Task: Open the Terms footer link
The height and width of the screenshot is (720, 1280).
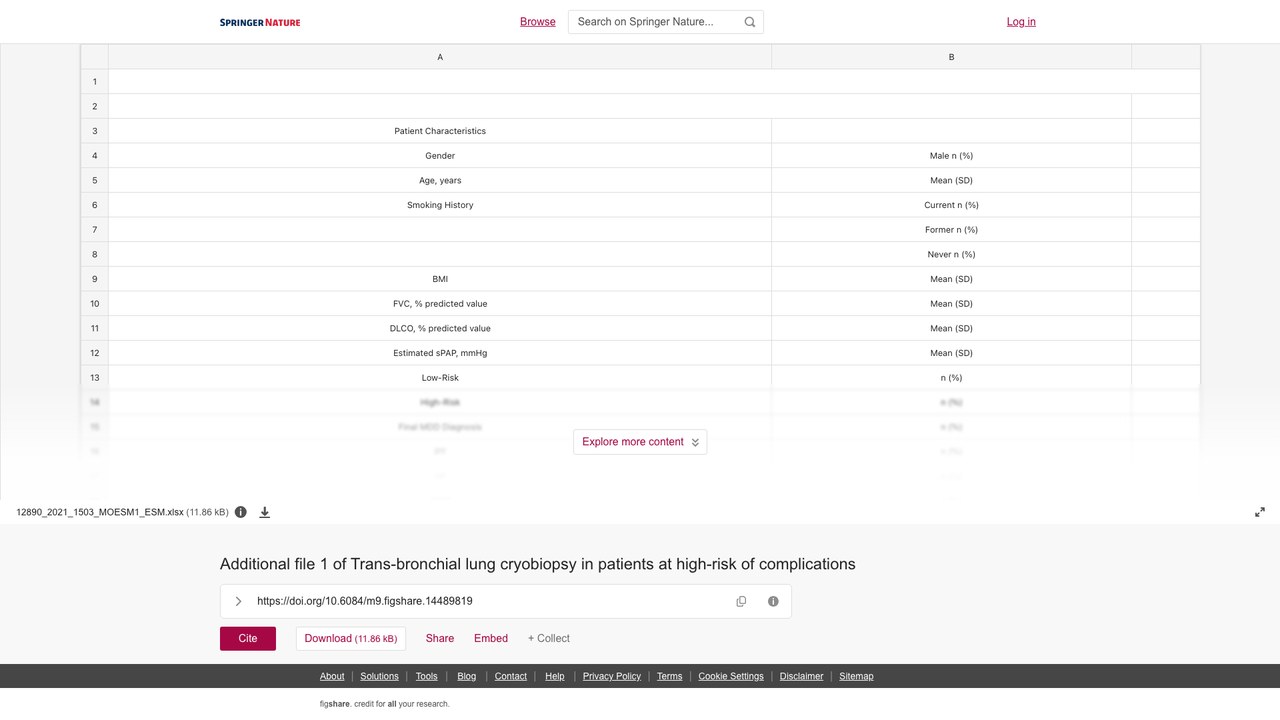Action: [670, 676]
